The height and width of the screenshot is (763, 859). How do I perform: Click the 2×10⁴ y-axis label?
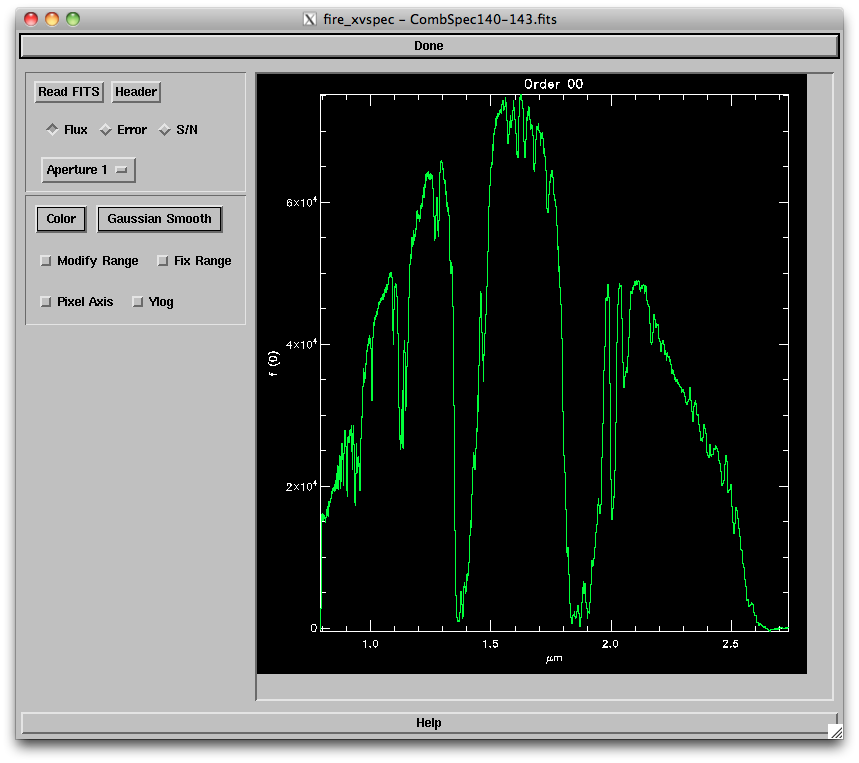tap(301, 486)
